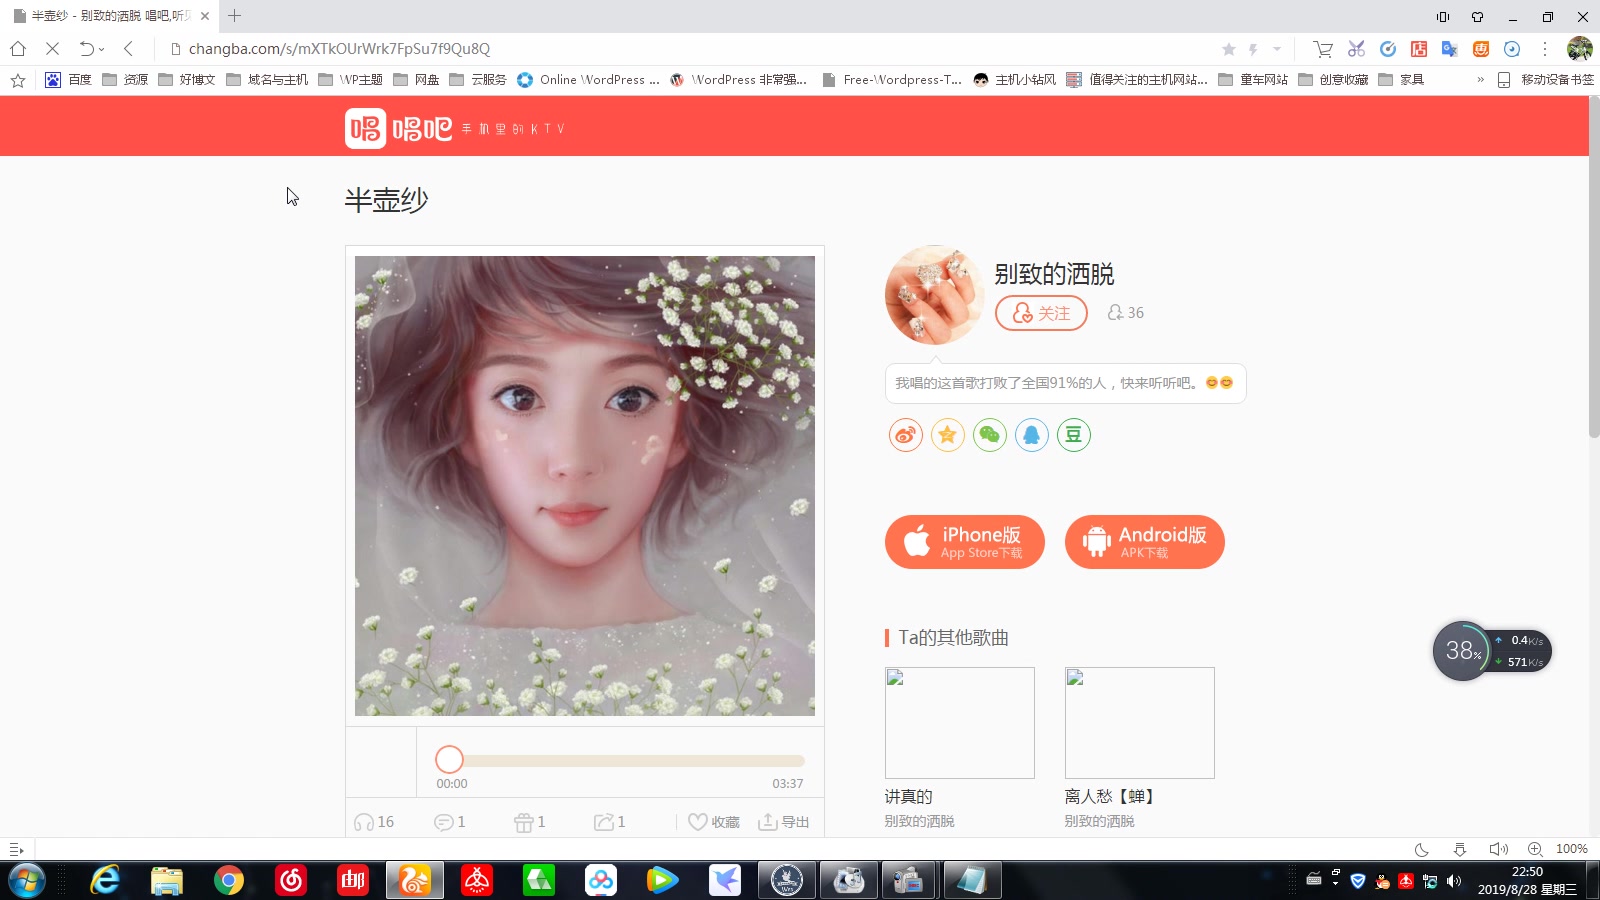
Task: Follow the singer with 关注 button
Action: (x=1041, y=313)
